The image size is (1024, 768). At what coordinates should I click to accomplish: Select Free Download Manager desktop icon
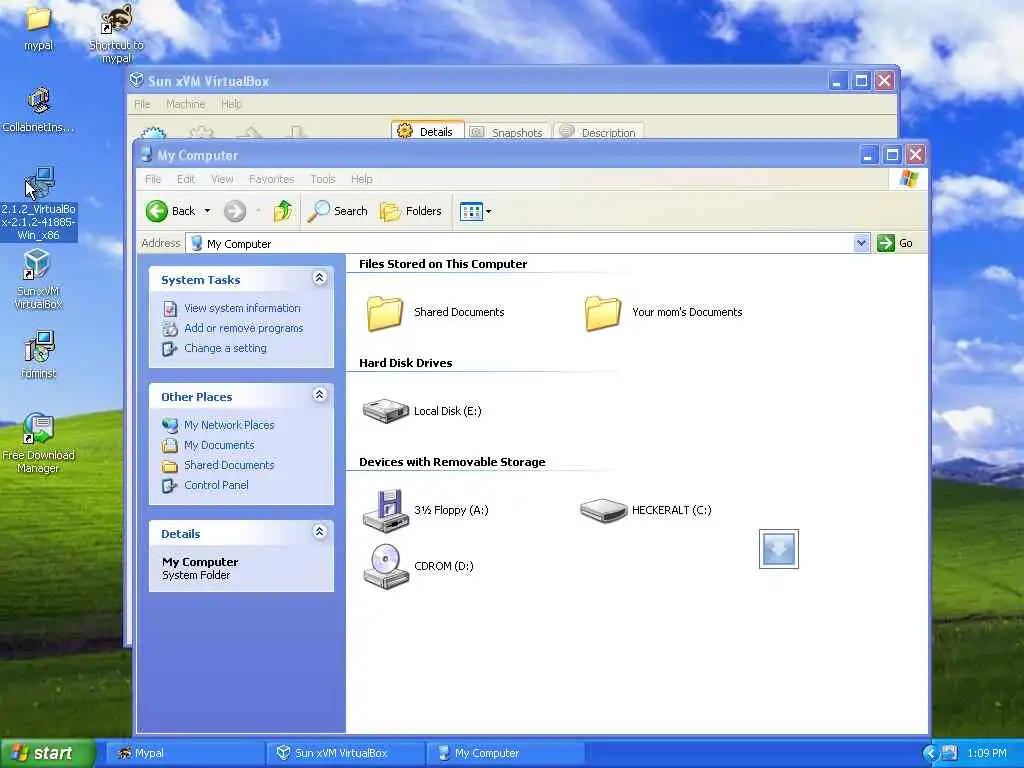38,443
